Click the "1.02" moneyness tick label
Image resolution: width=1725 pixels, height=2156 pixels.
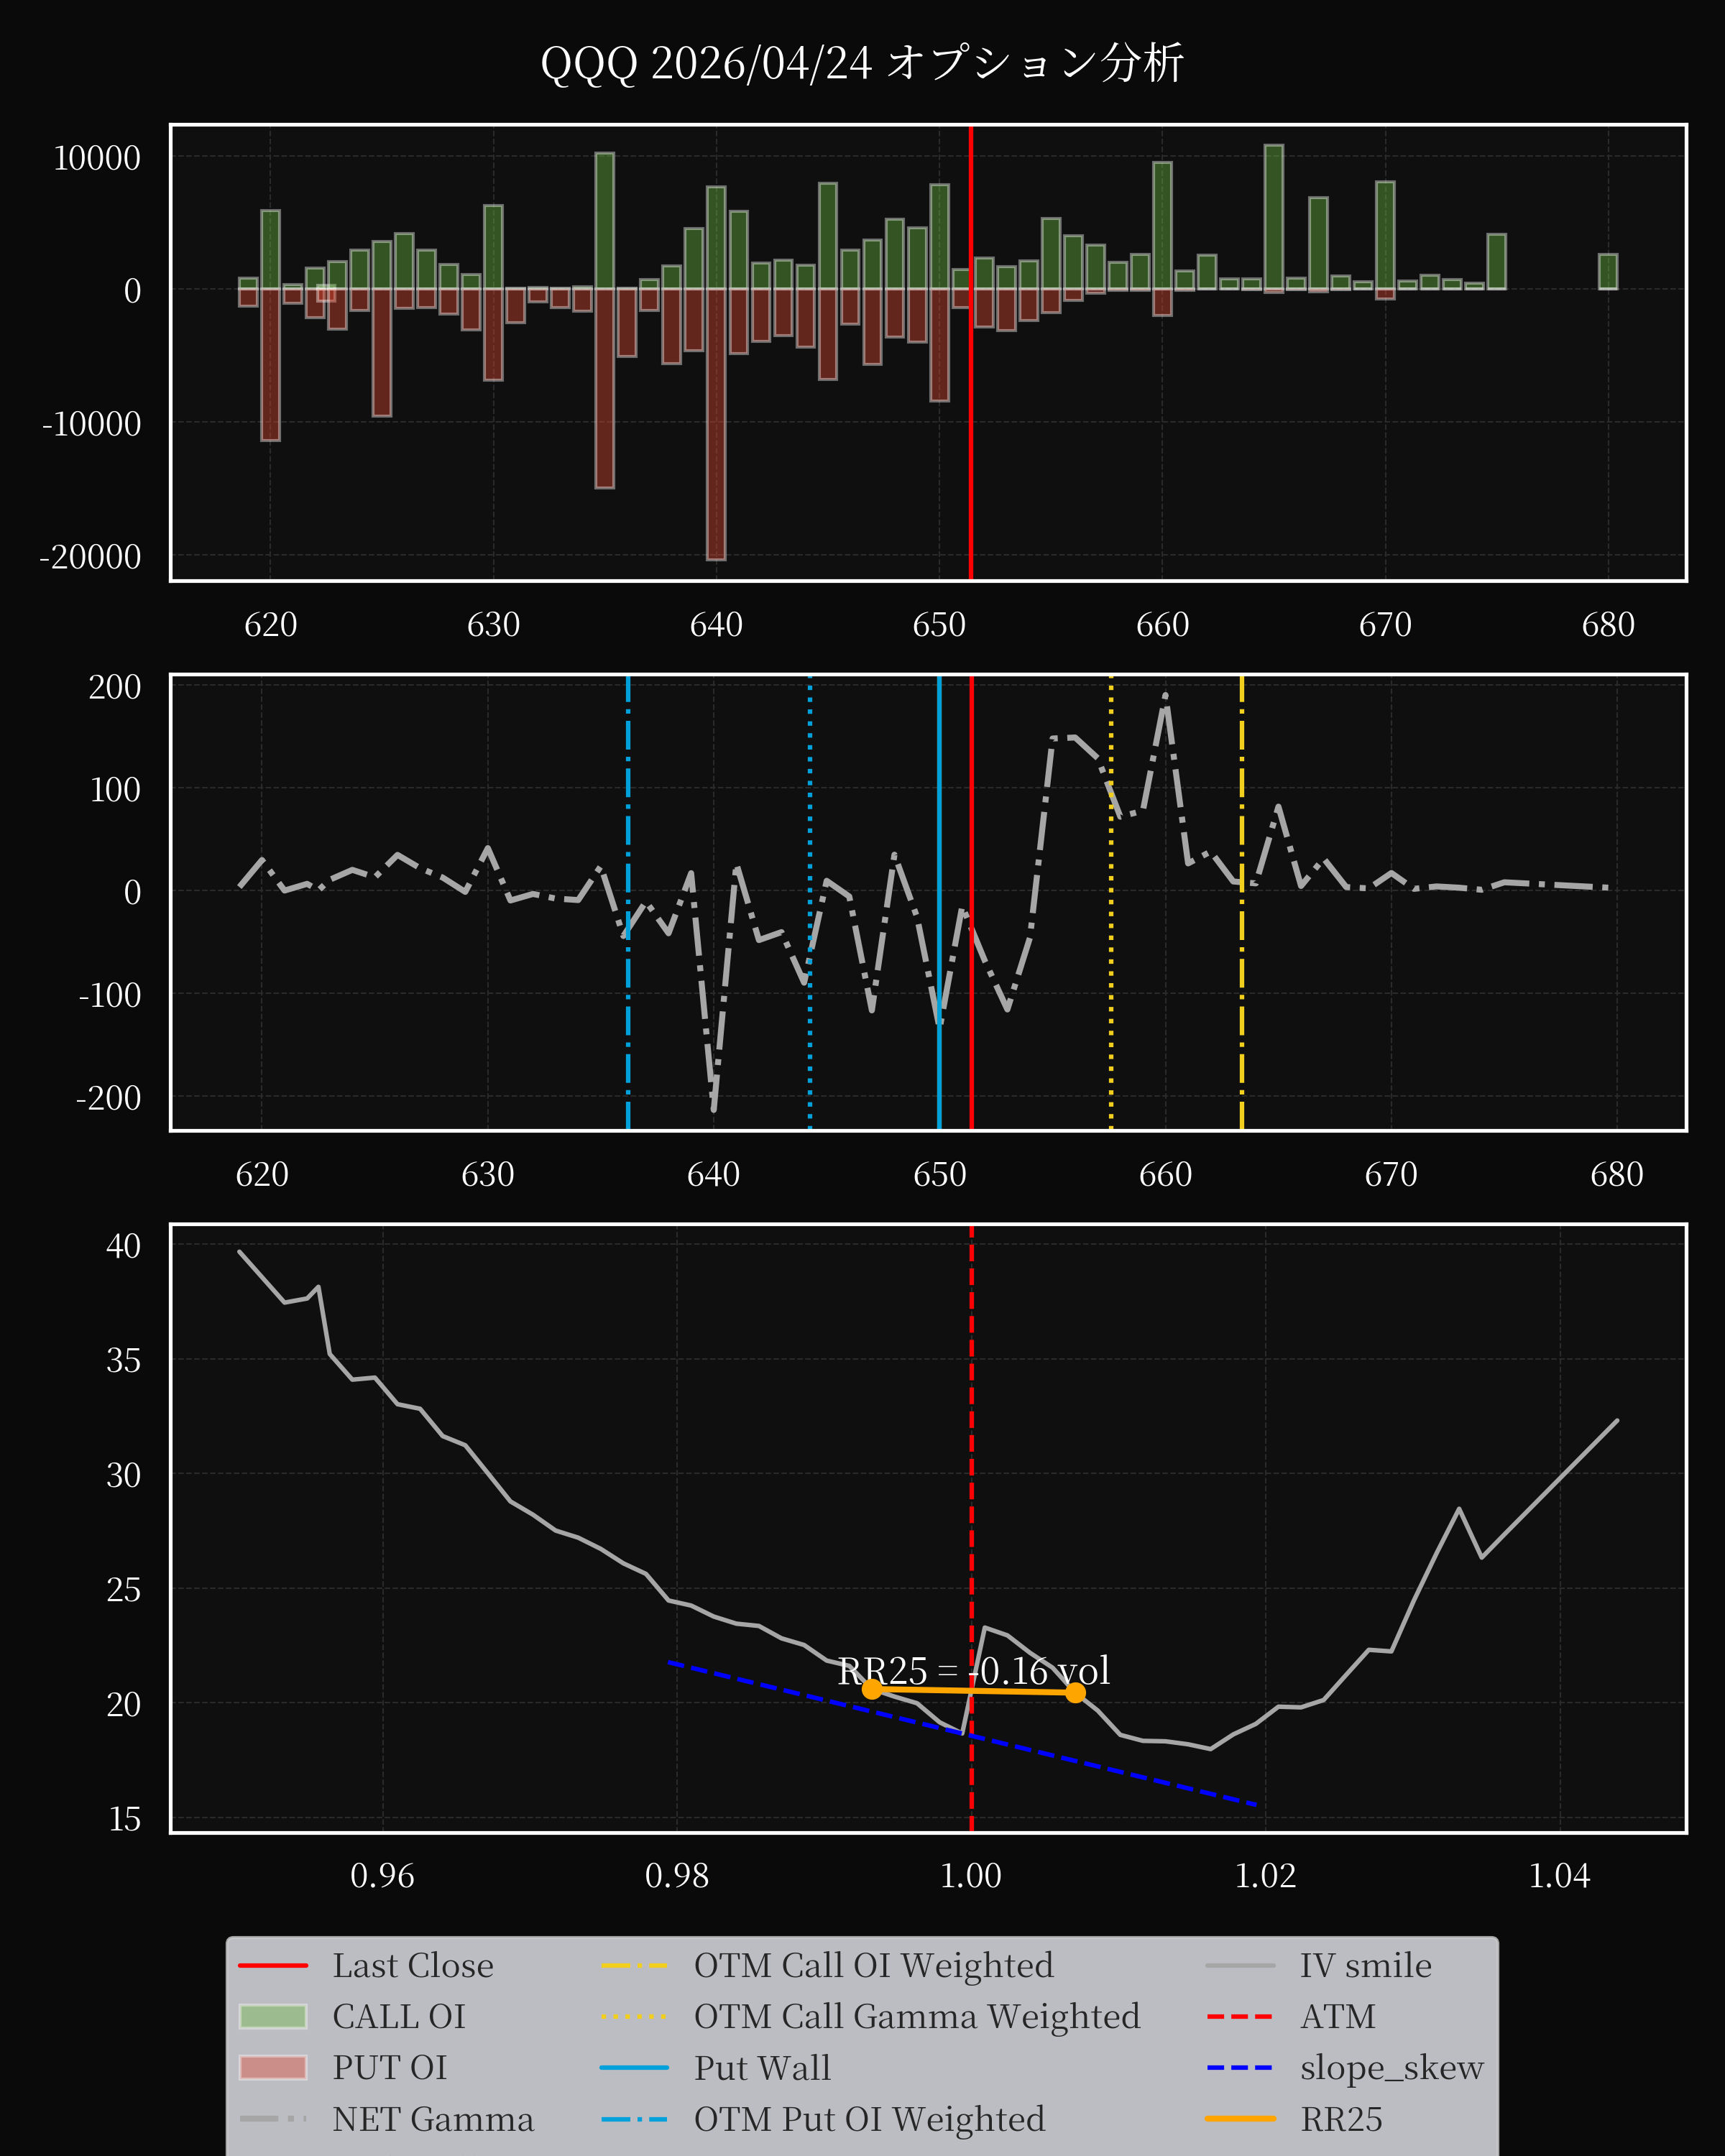[1265, 1876]
